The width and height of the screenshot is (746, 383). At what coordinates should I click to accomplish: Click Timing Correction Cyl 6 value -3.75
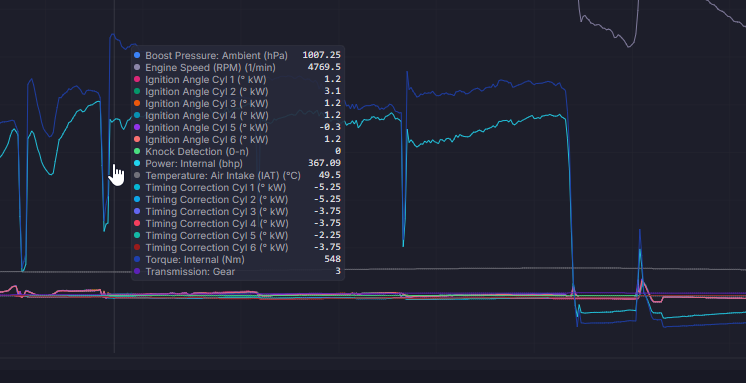pos(327,247)
